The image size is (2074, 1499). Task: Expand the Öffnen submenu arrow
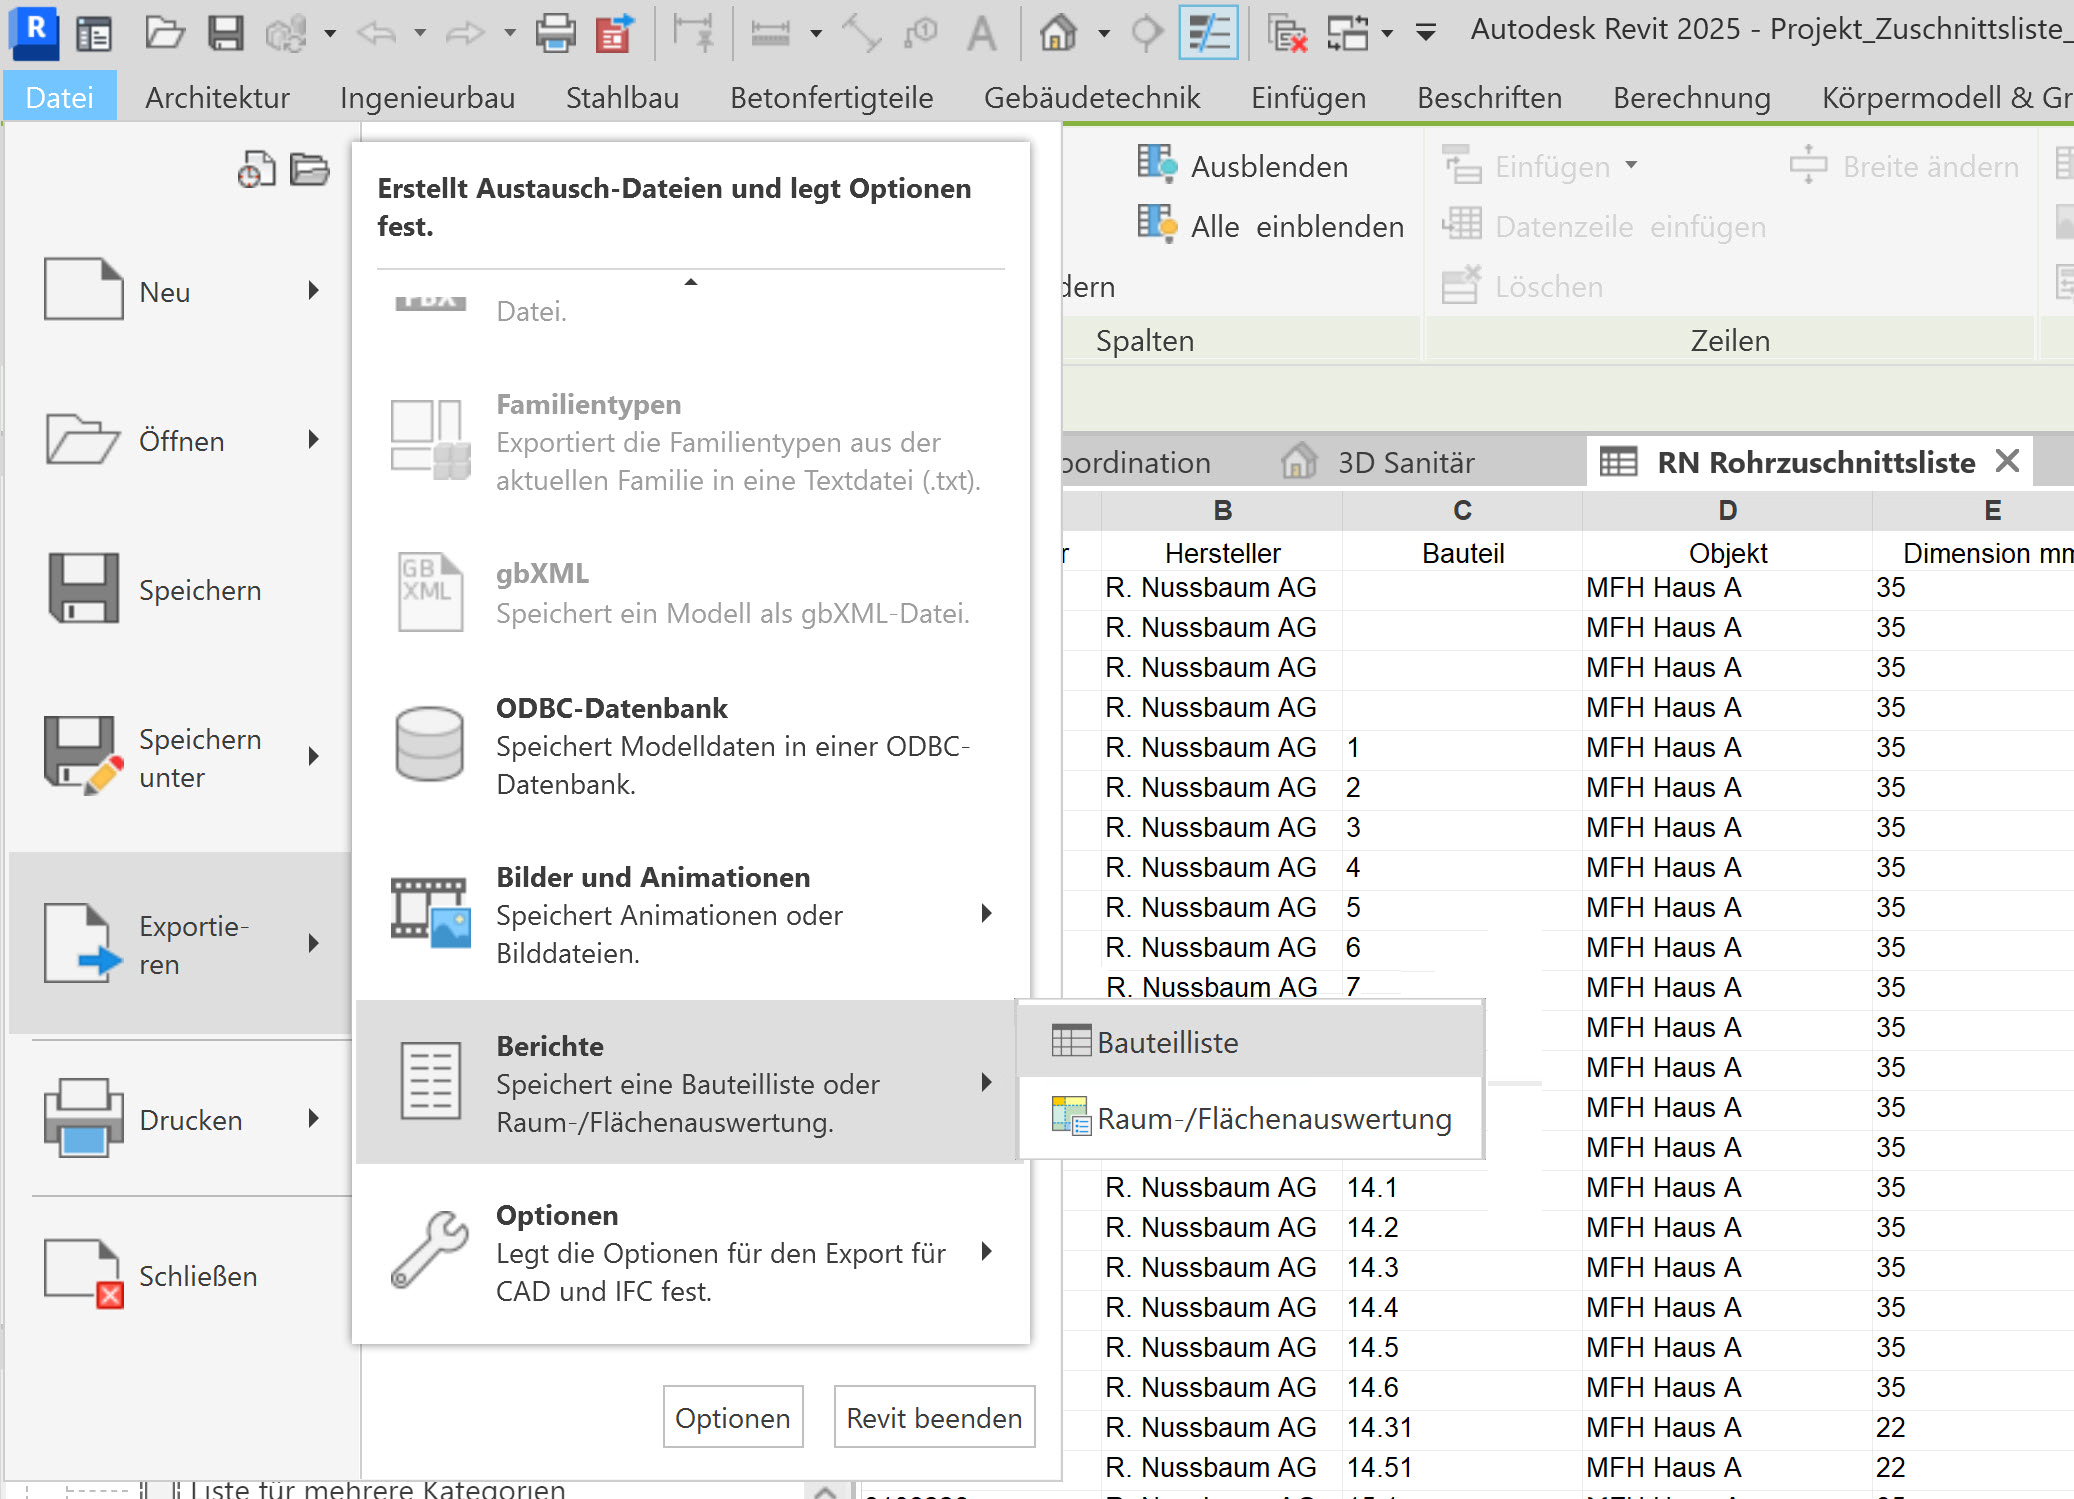tap(314, 439)
